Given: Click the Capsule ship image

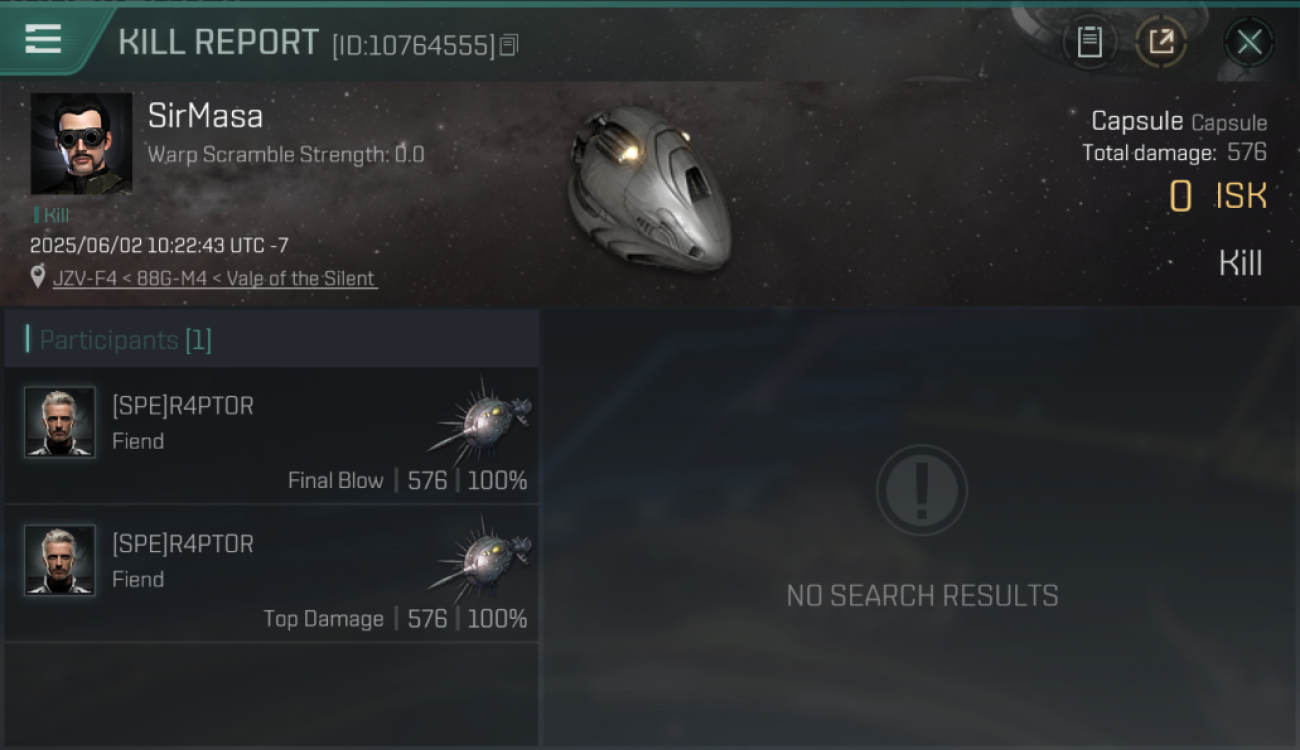Looking at the screenshot, I should (648, 188).
